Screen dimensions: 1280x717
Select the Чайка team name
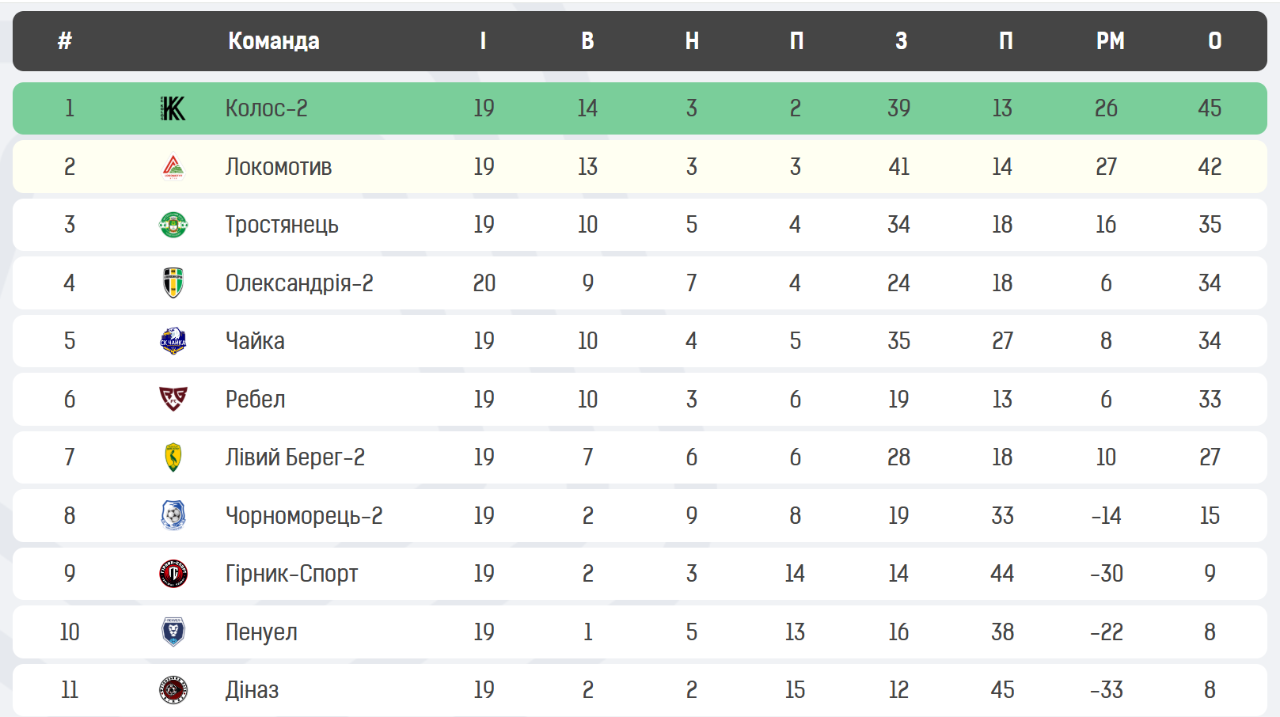coord(255,341)
